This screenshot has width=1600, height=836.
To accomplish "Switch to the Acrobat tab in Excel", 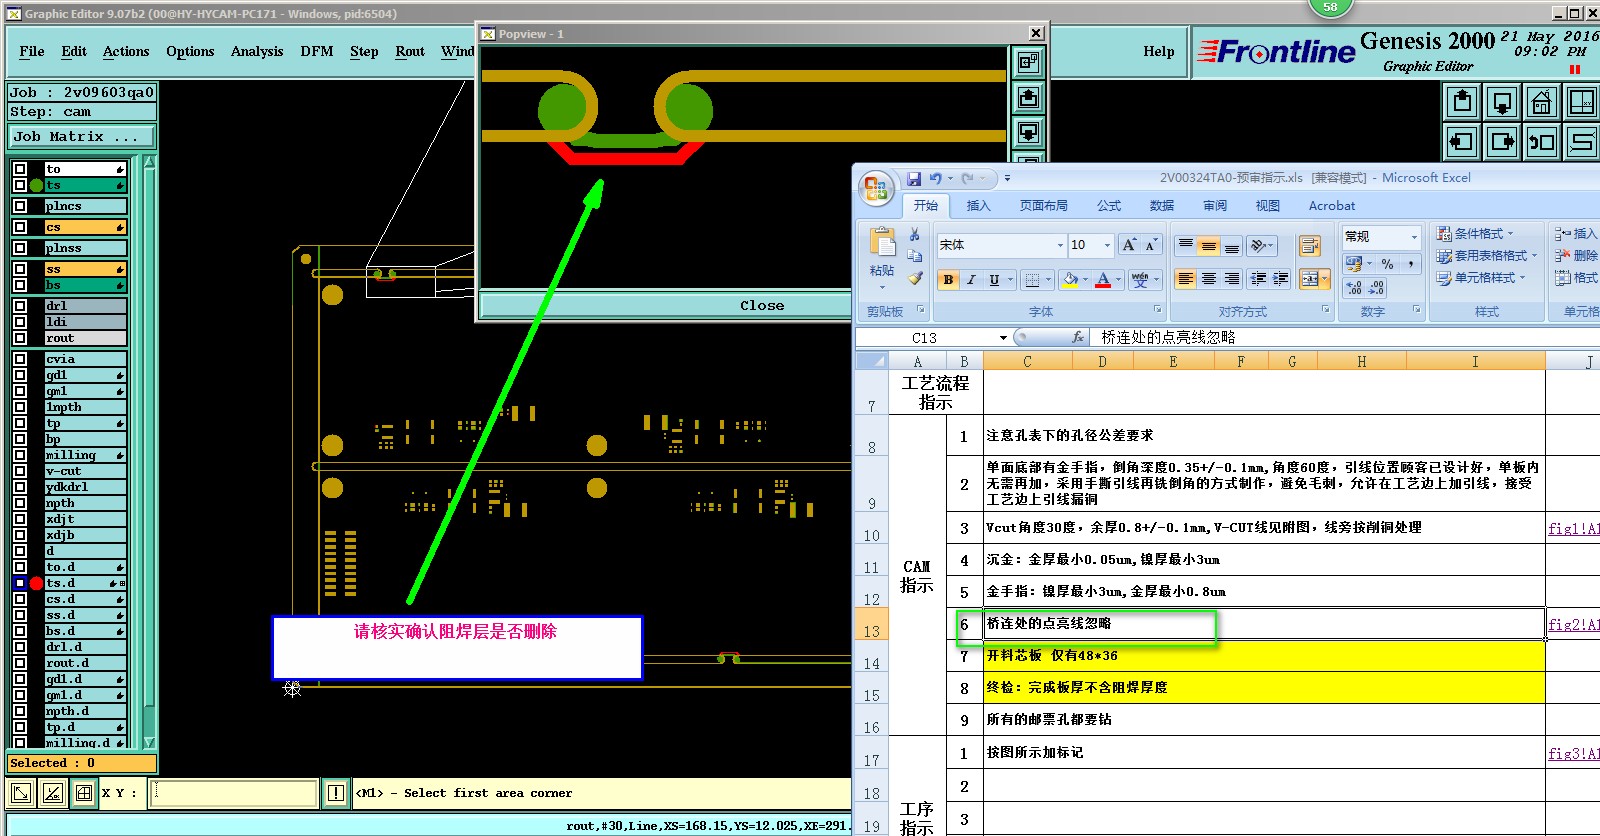I will pyautogui.click(x=1332, y=206).
